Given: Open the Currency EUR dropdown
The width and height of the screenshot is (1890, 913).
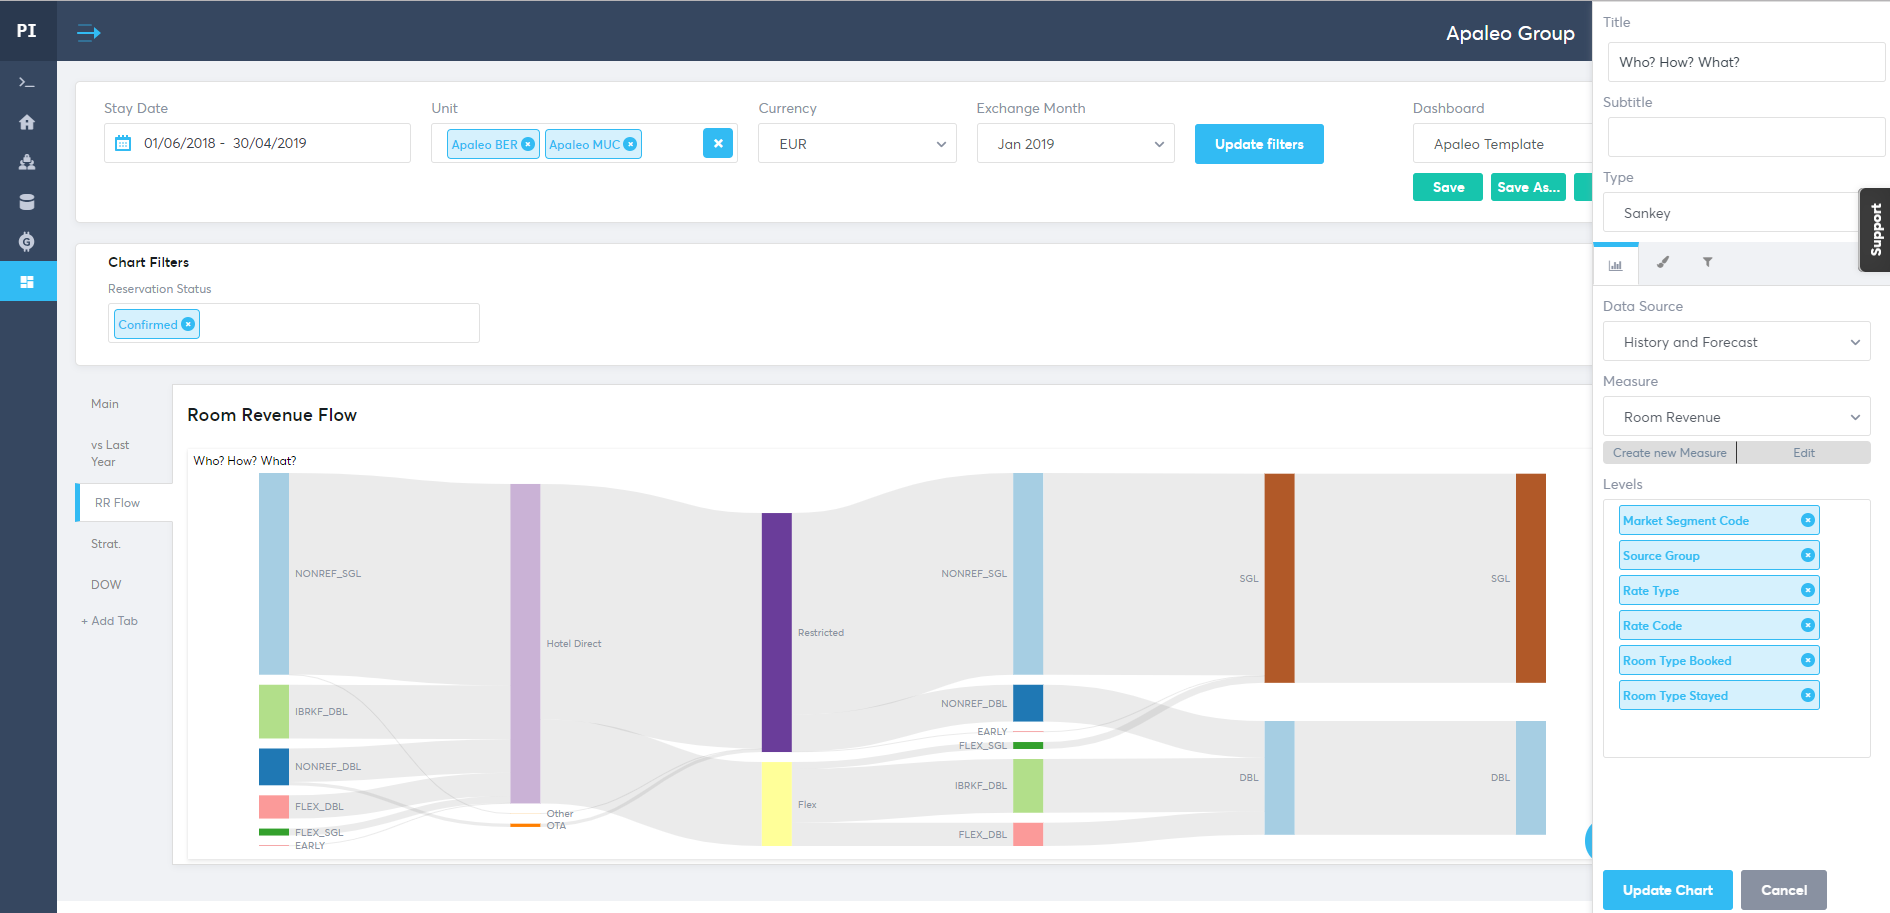Looking at the screenshot, I should pyautogui.click(x=857, y=144).
